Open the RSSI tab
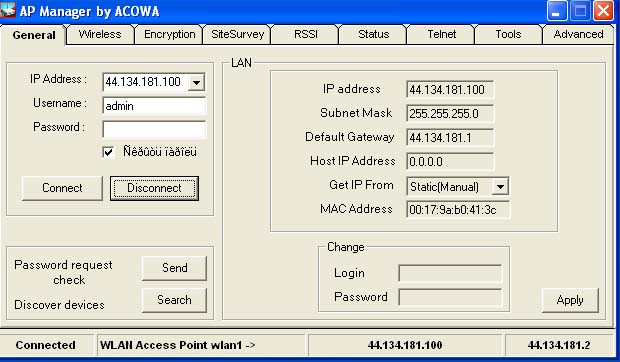 point(306,34)
